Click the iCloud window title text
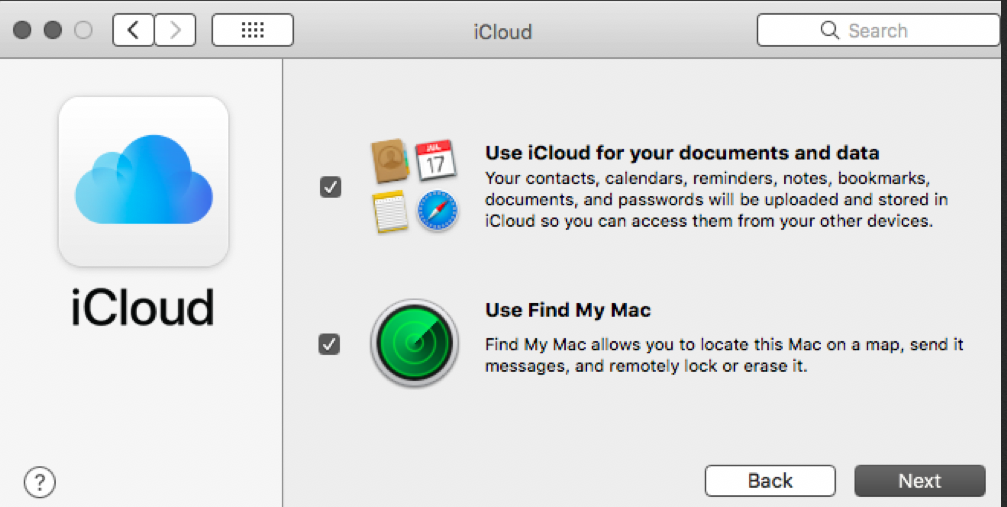This screenshot has height=507, width=1007. 502,31
